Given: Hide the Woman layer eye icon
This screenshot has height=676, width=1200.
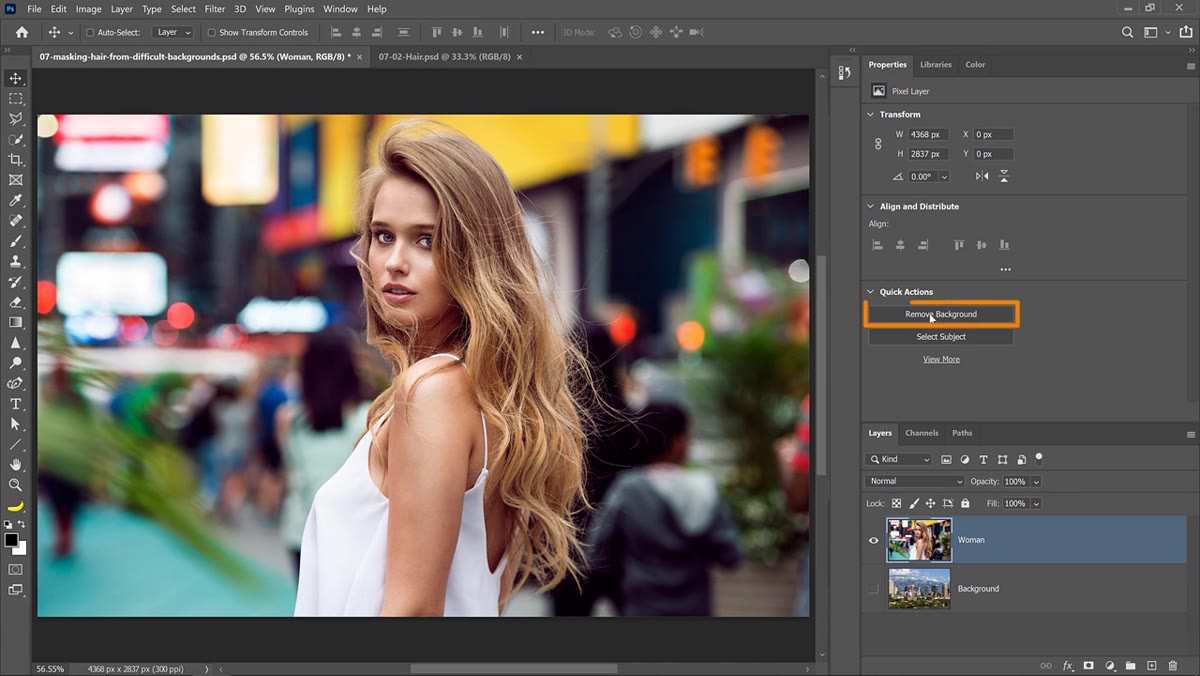Looking at the screenshot, I should 873,540.
